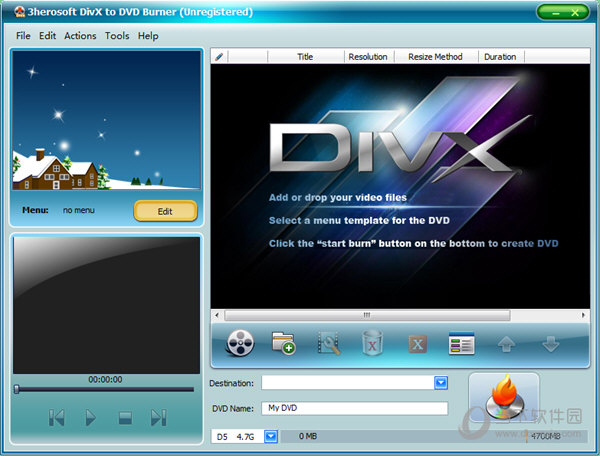Click the app icon in the title bar

[20, 12]
